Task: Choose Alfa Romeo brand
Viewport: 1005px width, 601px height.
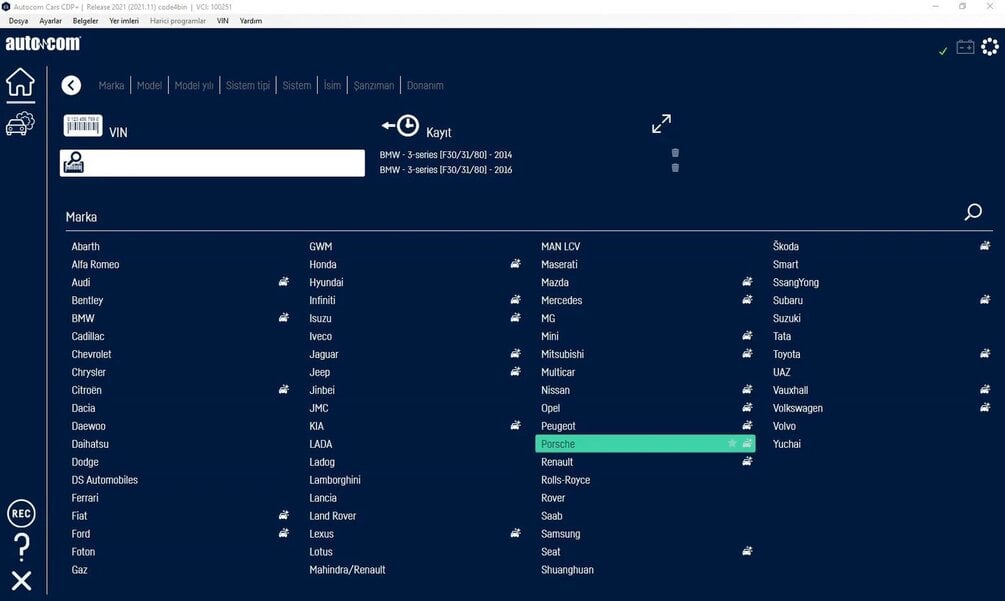Action: (x=96, y=264)
